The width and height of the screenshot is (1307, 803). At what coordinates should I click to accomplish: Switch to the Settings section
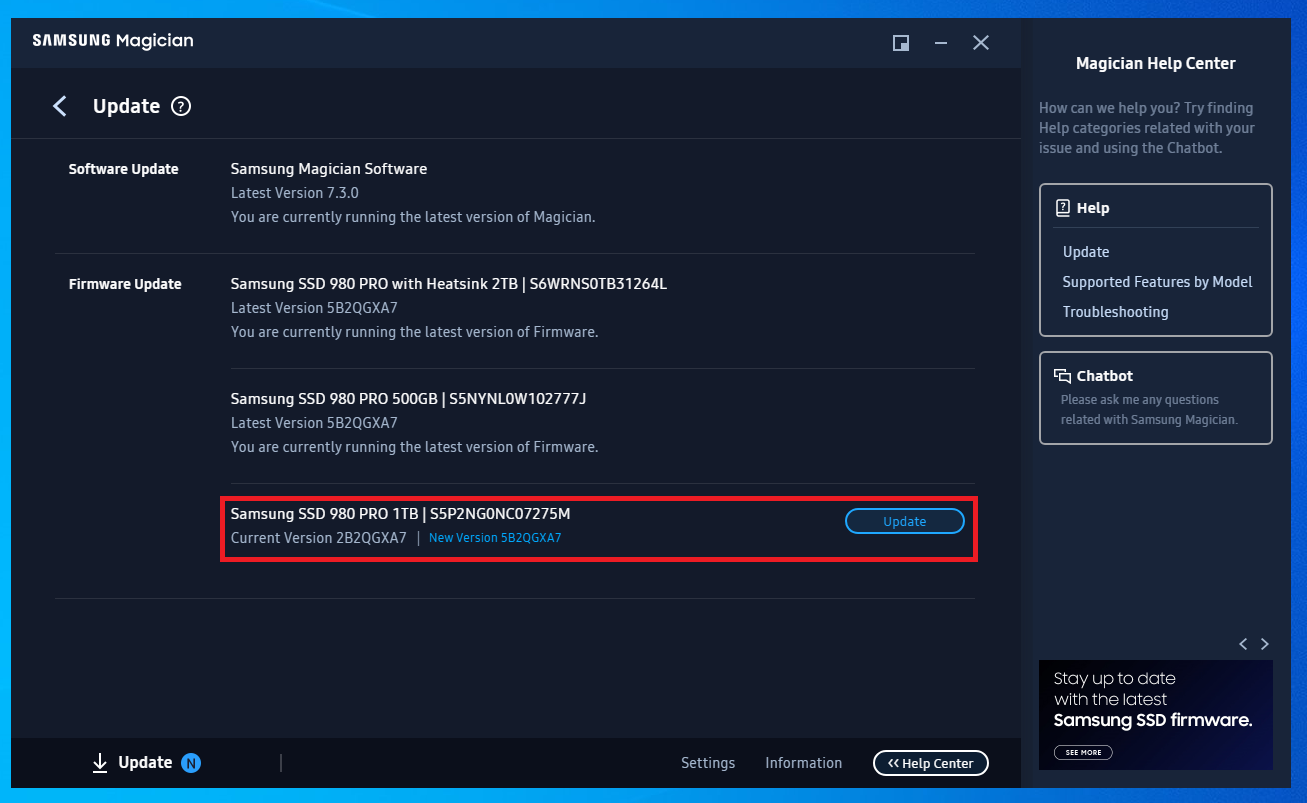[707, 762]
